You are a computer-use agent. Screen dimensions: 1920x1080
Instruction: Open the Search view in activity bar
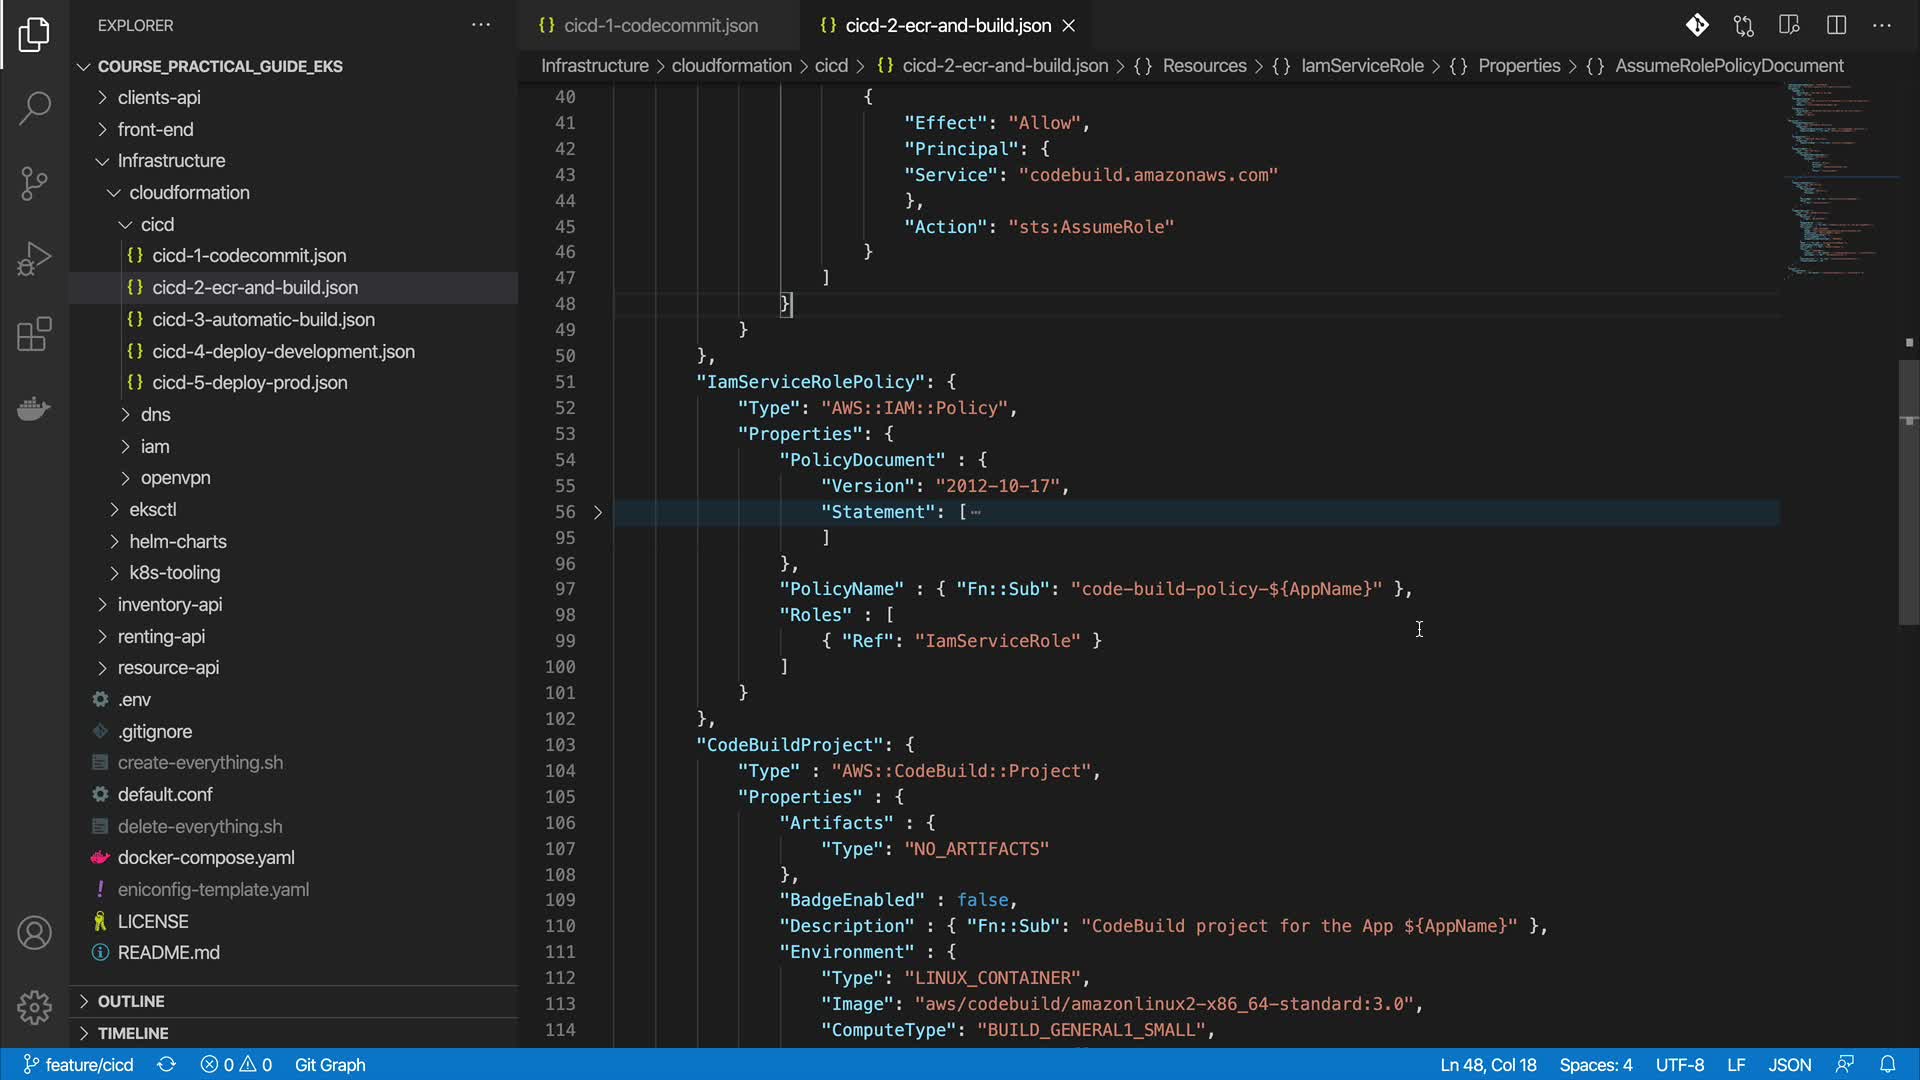[x=34, y=108]
